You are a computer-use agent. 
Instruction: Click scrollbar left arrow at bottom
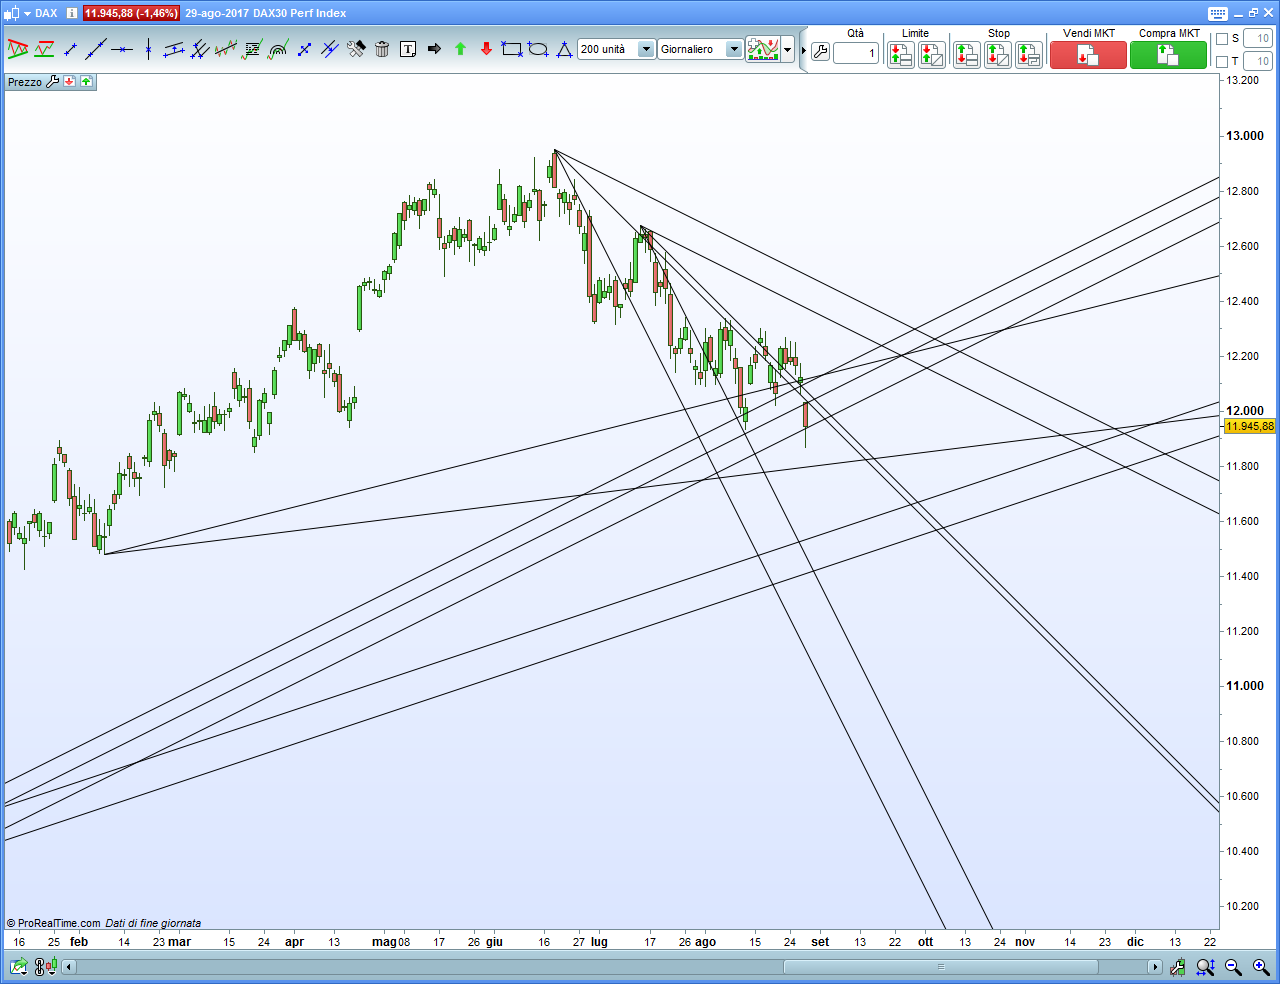pyautogui.click(x=69, y=967)
